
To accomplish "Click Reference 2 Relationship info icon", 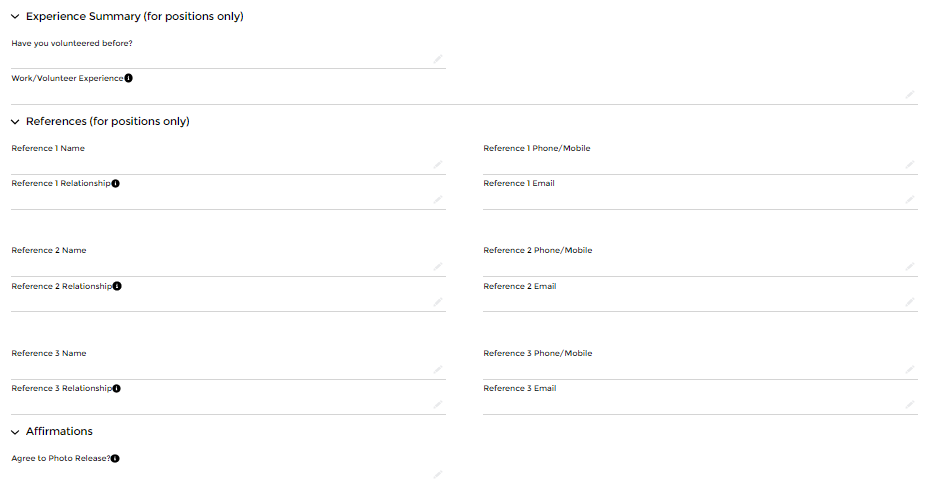I will (x=117, y=286).
